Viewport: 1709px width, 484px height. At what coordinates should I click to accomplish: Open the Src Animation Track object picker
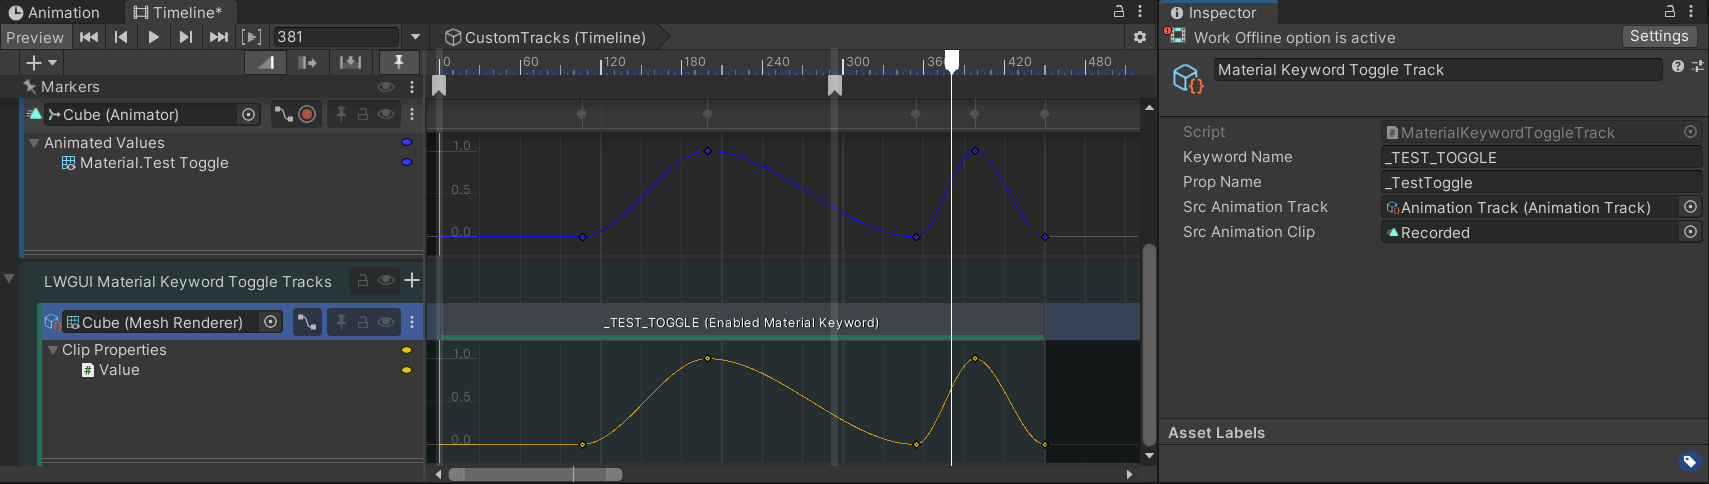(x=1690, y=207)
